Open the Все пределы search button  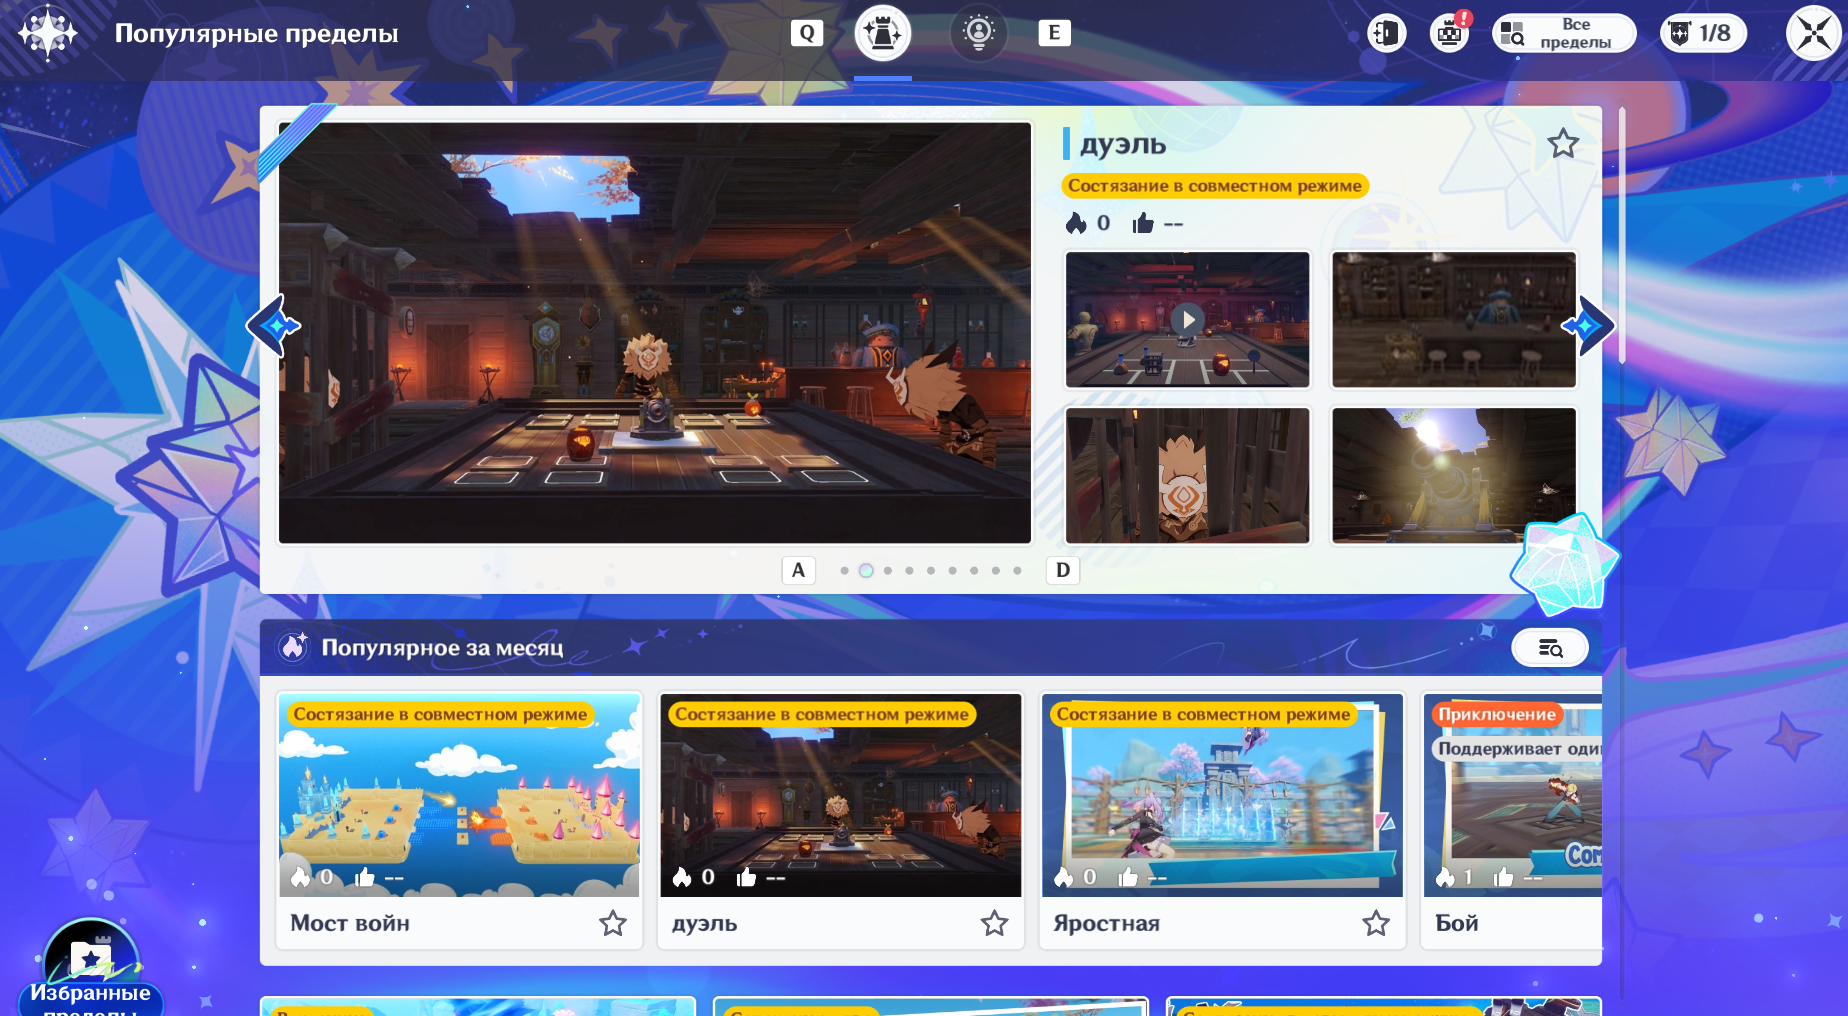1564,33
